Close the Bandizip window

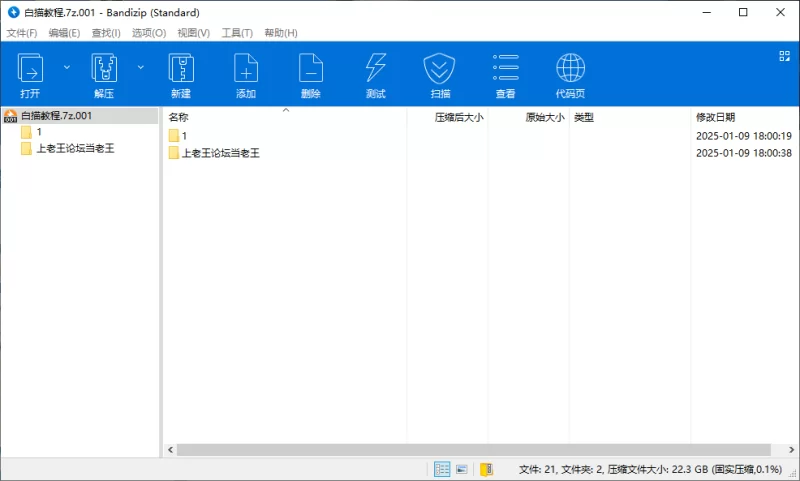(x=780, y=12)
